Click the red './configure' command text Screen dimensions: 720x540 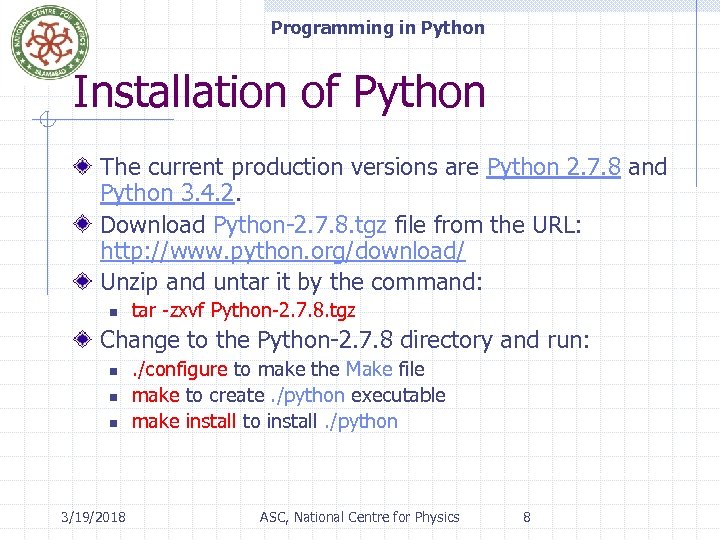pos(180,370)
